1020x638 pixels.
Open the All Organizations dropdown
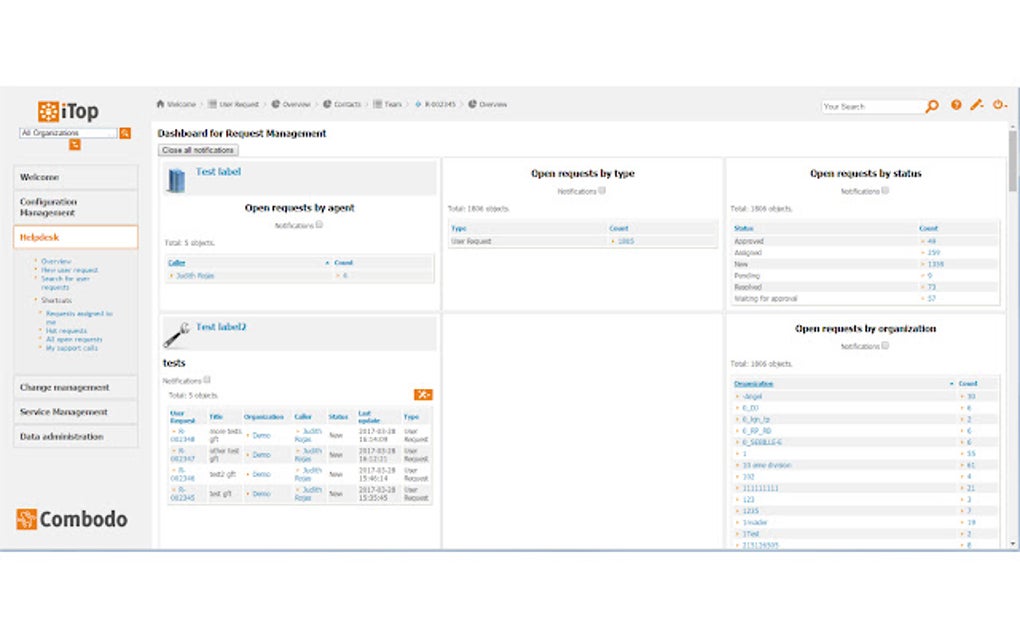[x=68, y=133]
